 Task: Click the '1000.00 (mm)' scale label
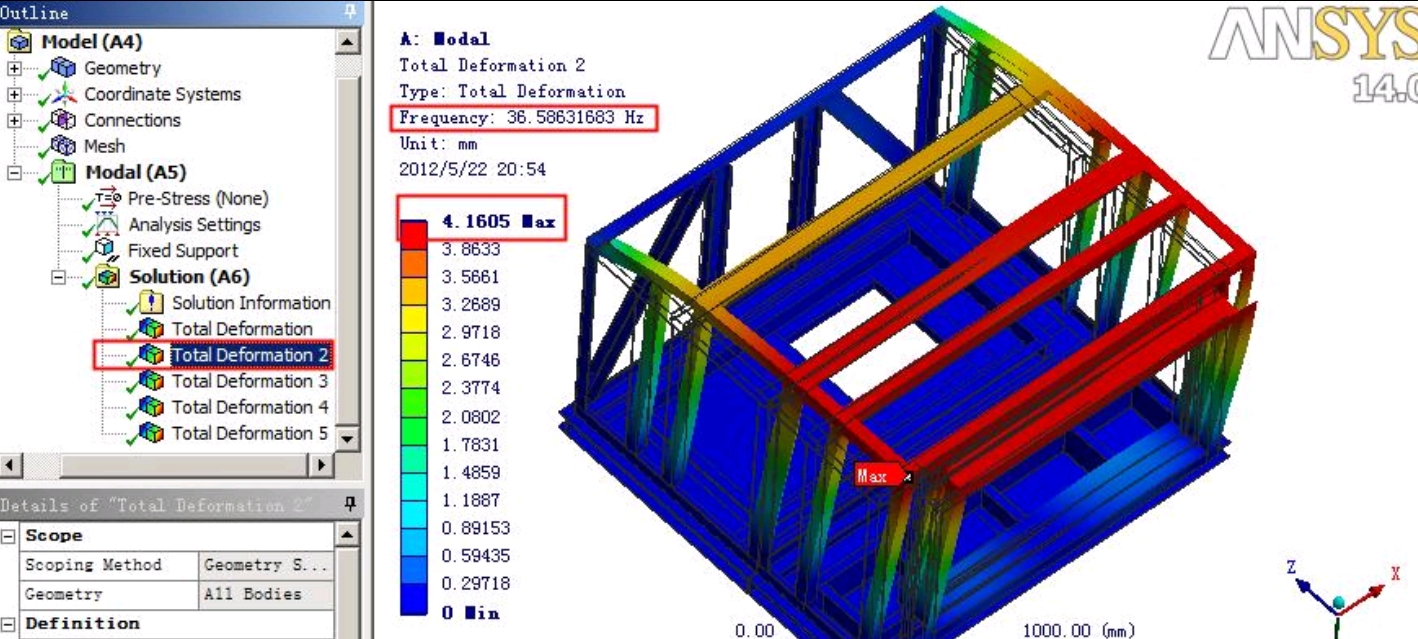click(1078, 630)
